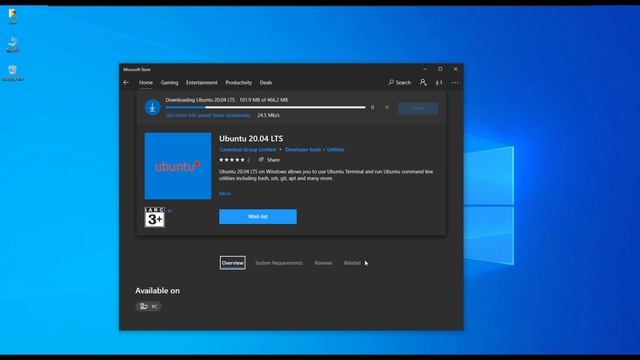This screenshot has width=640, height=360.
Task: Cancel the Ubuntu download
Action: (387, 107)
